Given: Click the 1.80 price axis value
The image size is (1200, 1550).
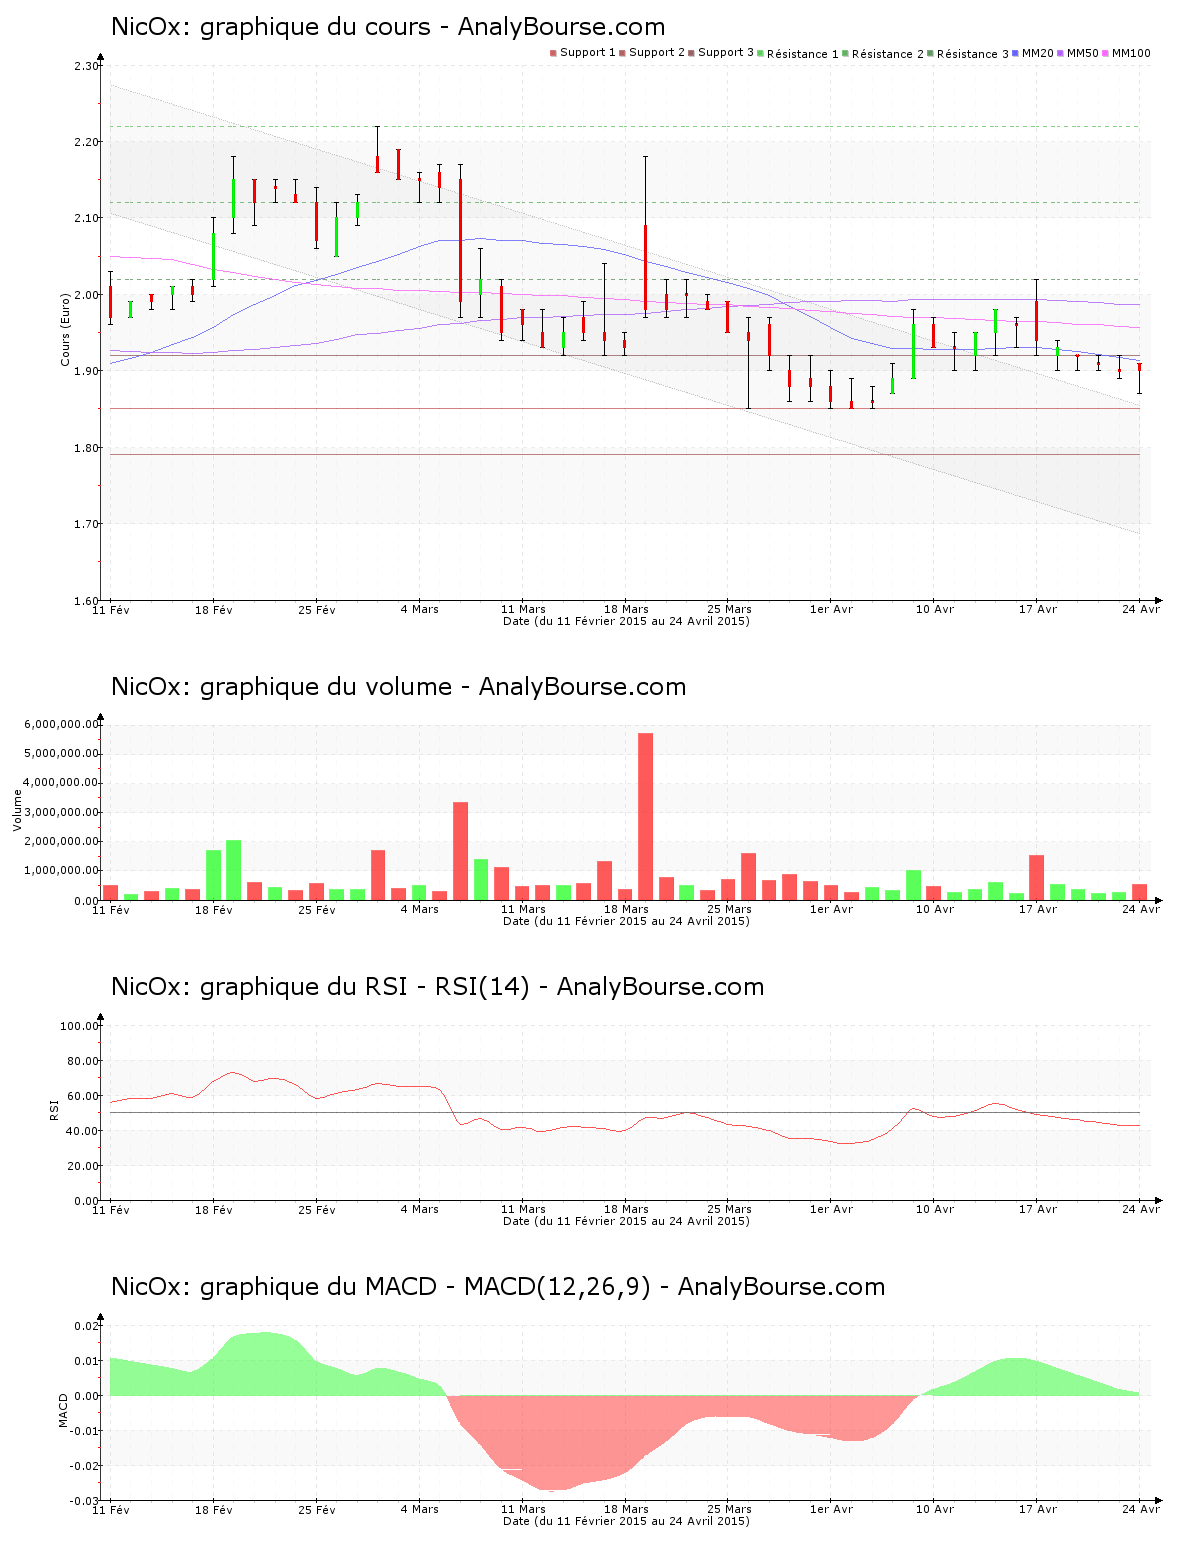Looking at the screenshot, I should tap(86, 448).
